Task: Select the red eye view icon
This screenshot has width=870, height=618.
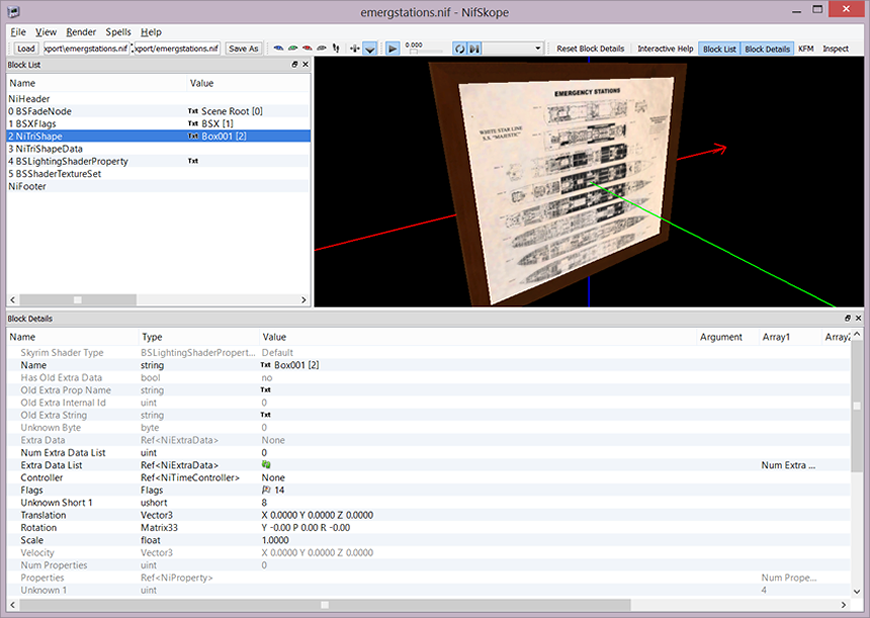Action: 307,48
